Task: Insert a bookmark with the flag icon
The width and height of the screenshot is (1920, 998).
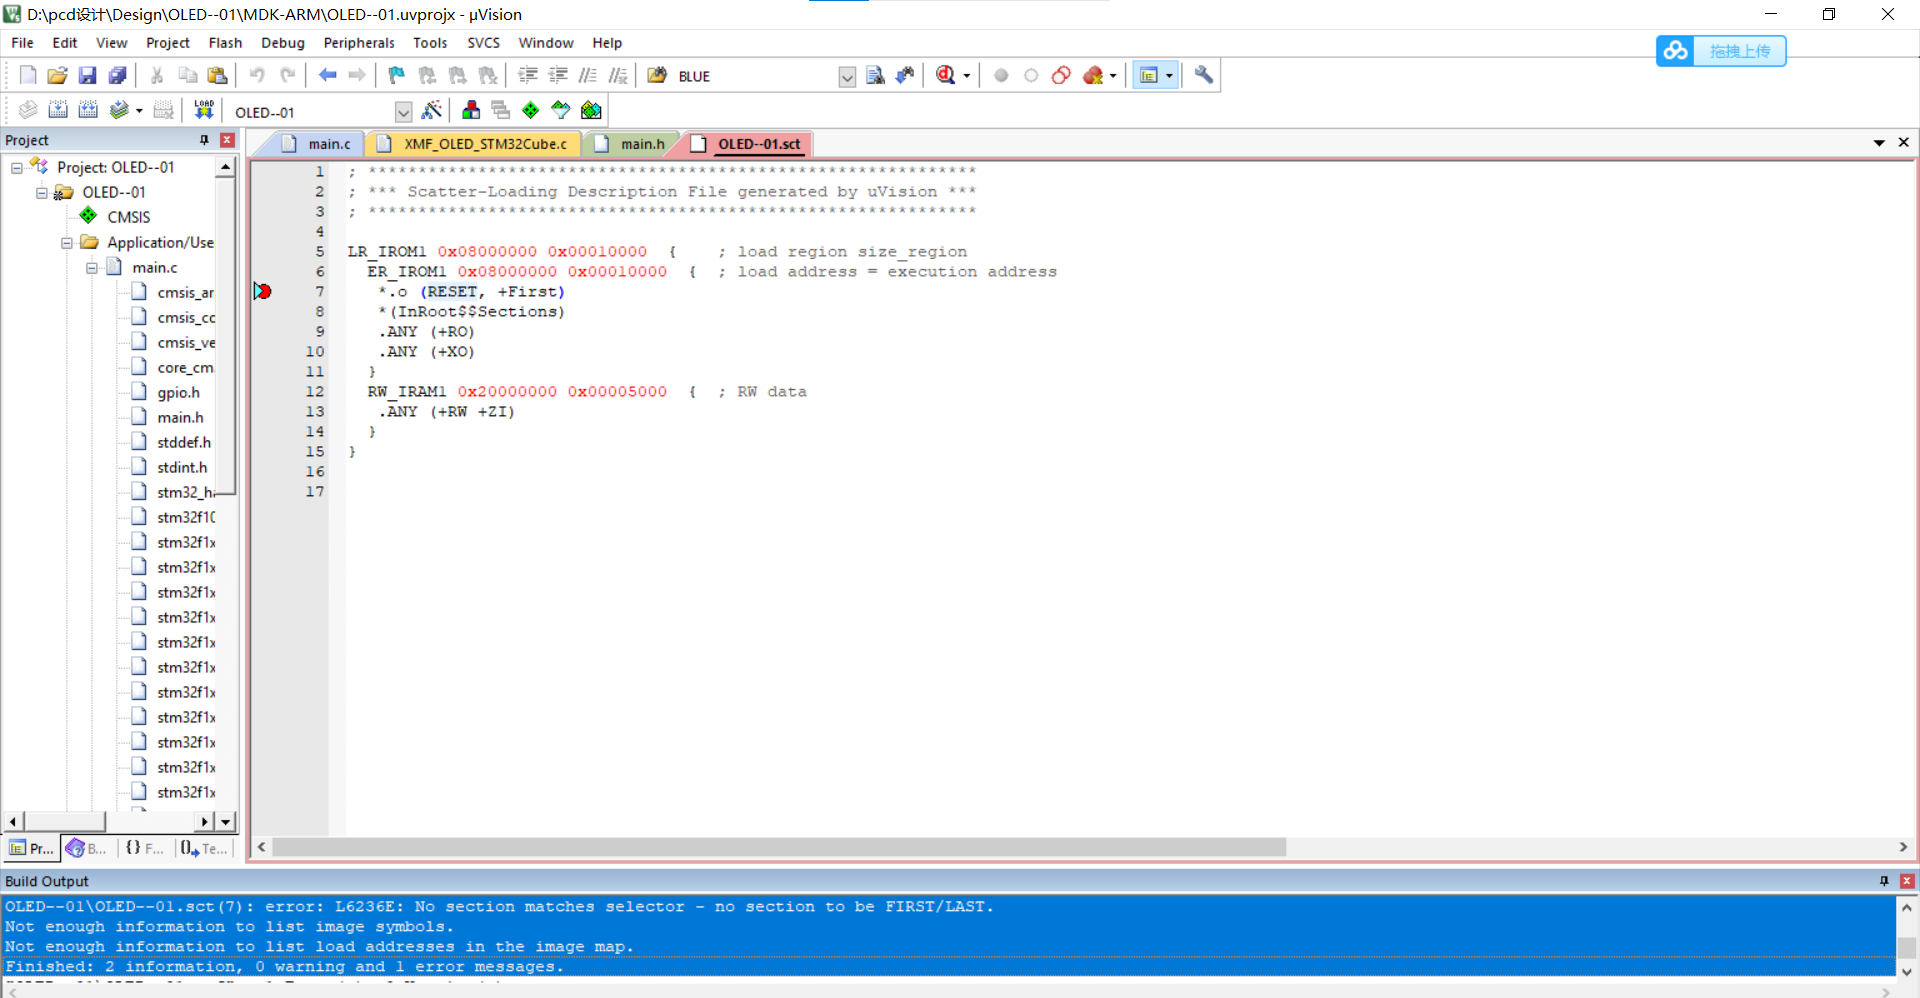Action: pos(397,75)
